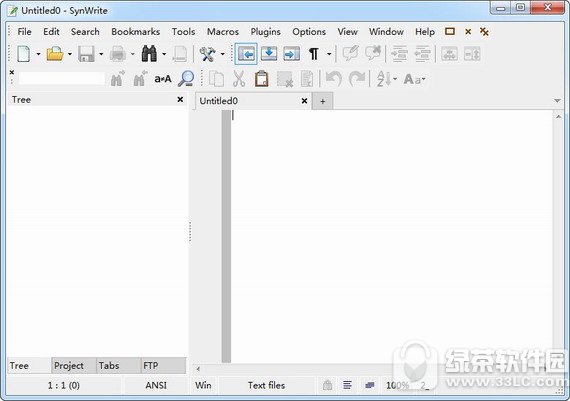570x401 pixels.
Task: Close the Tree panel
Action: coord(180,99)
